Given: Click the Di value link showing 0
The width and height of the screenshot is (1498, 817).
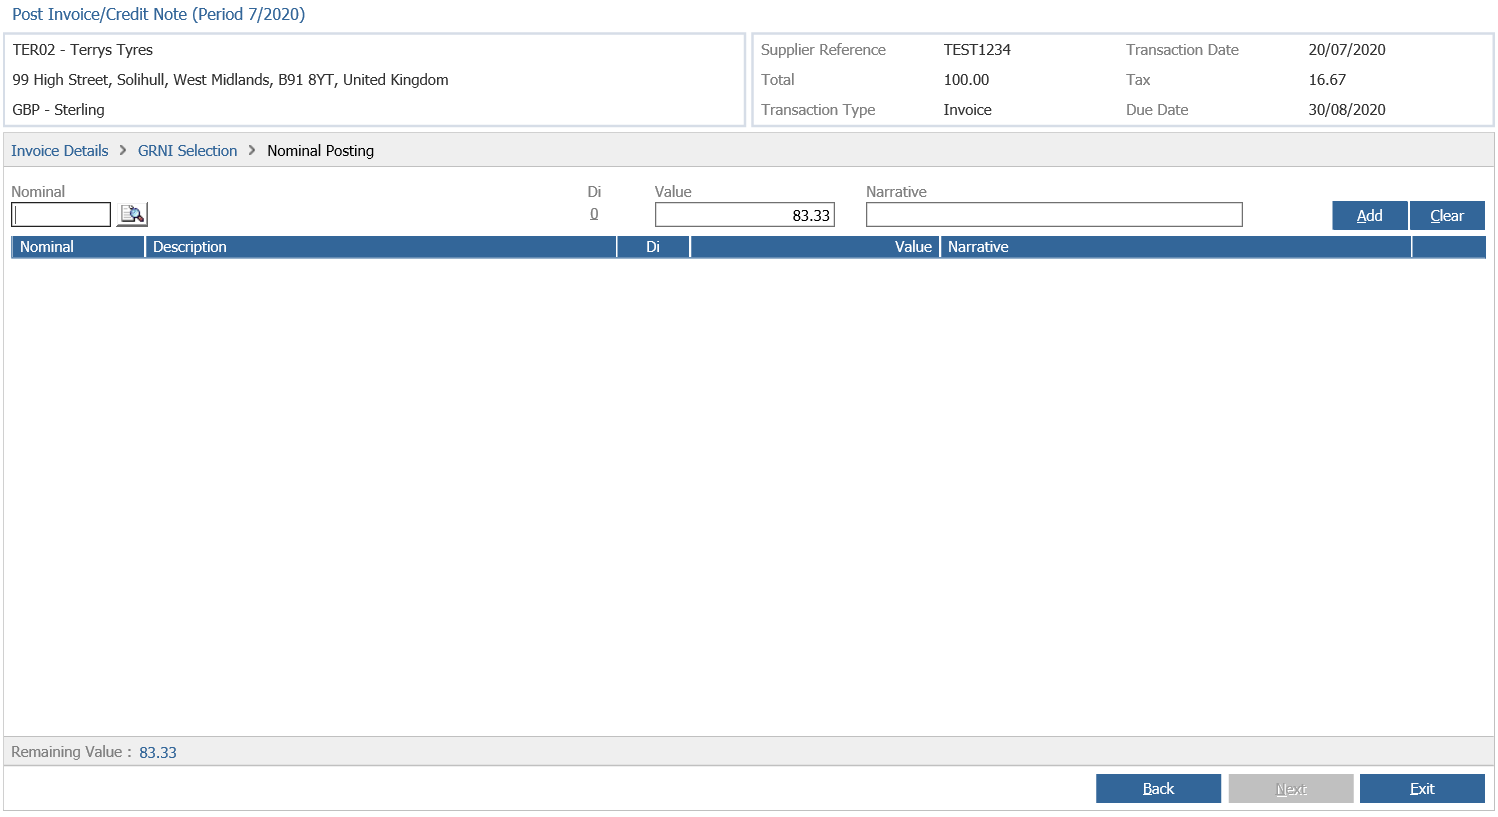Looking at the screenshot, I should 594,214.
